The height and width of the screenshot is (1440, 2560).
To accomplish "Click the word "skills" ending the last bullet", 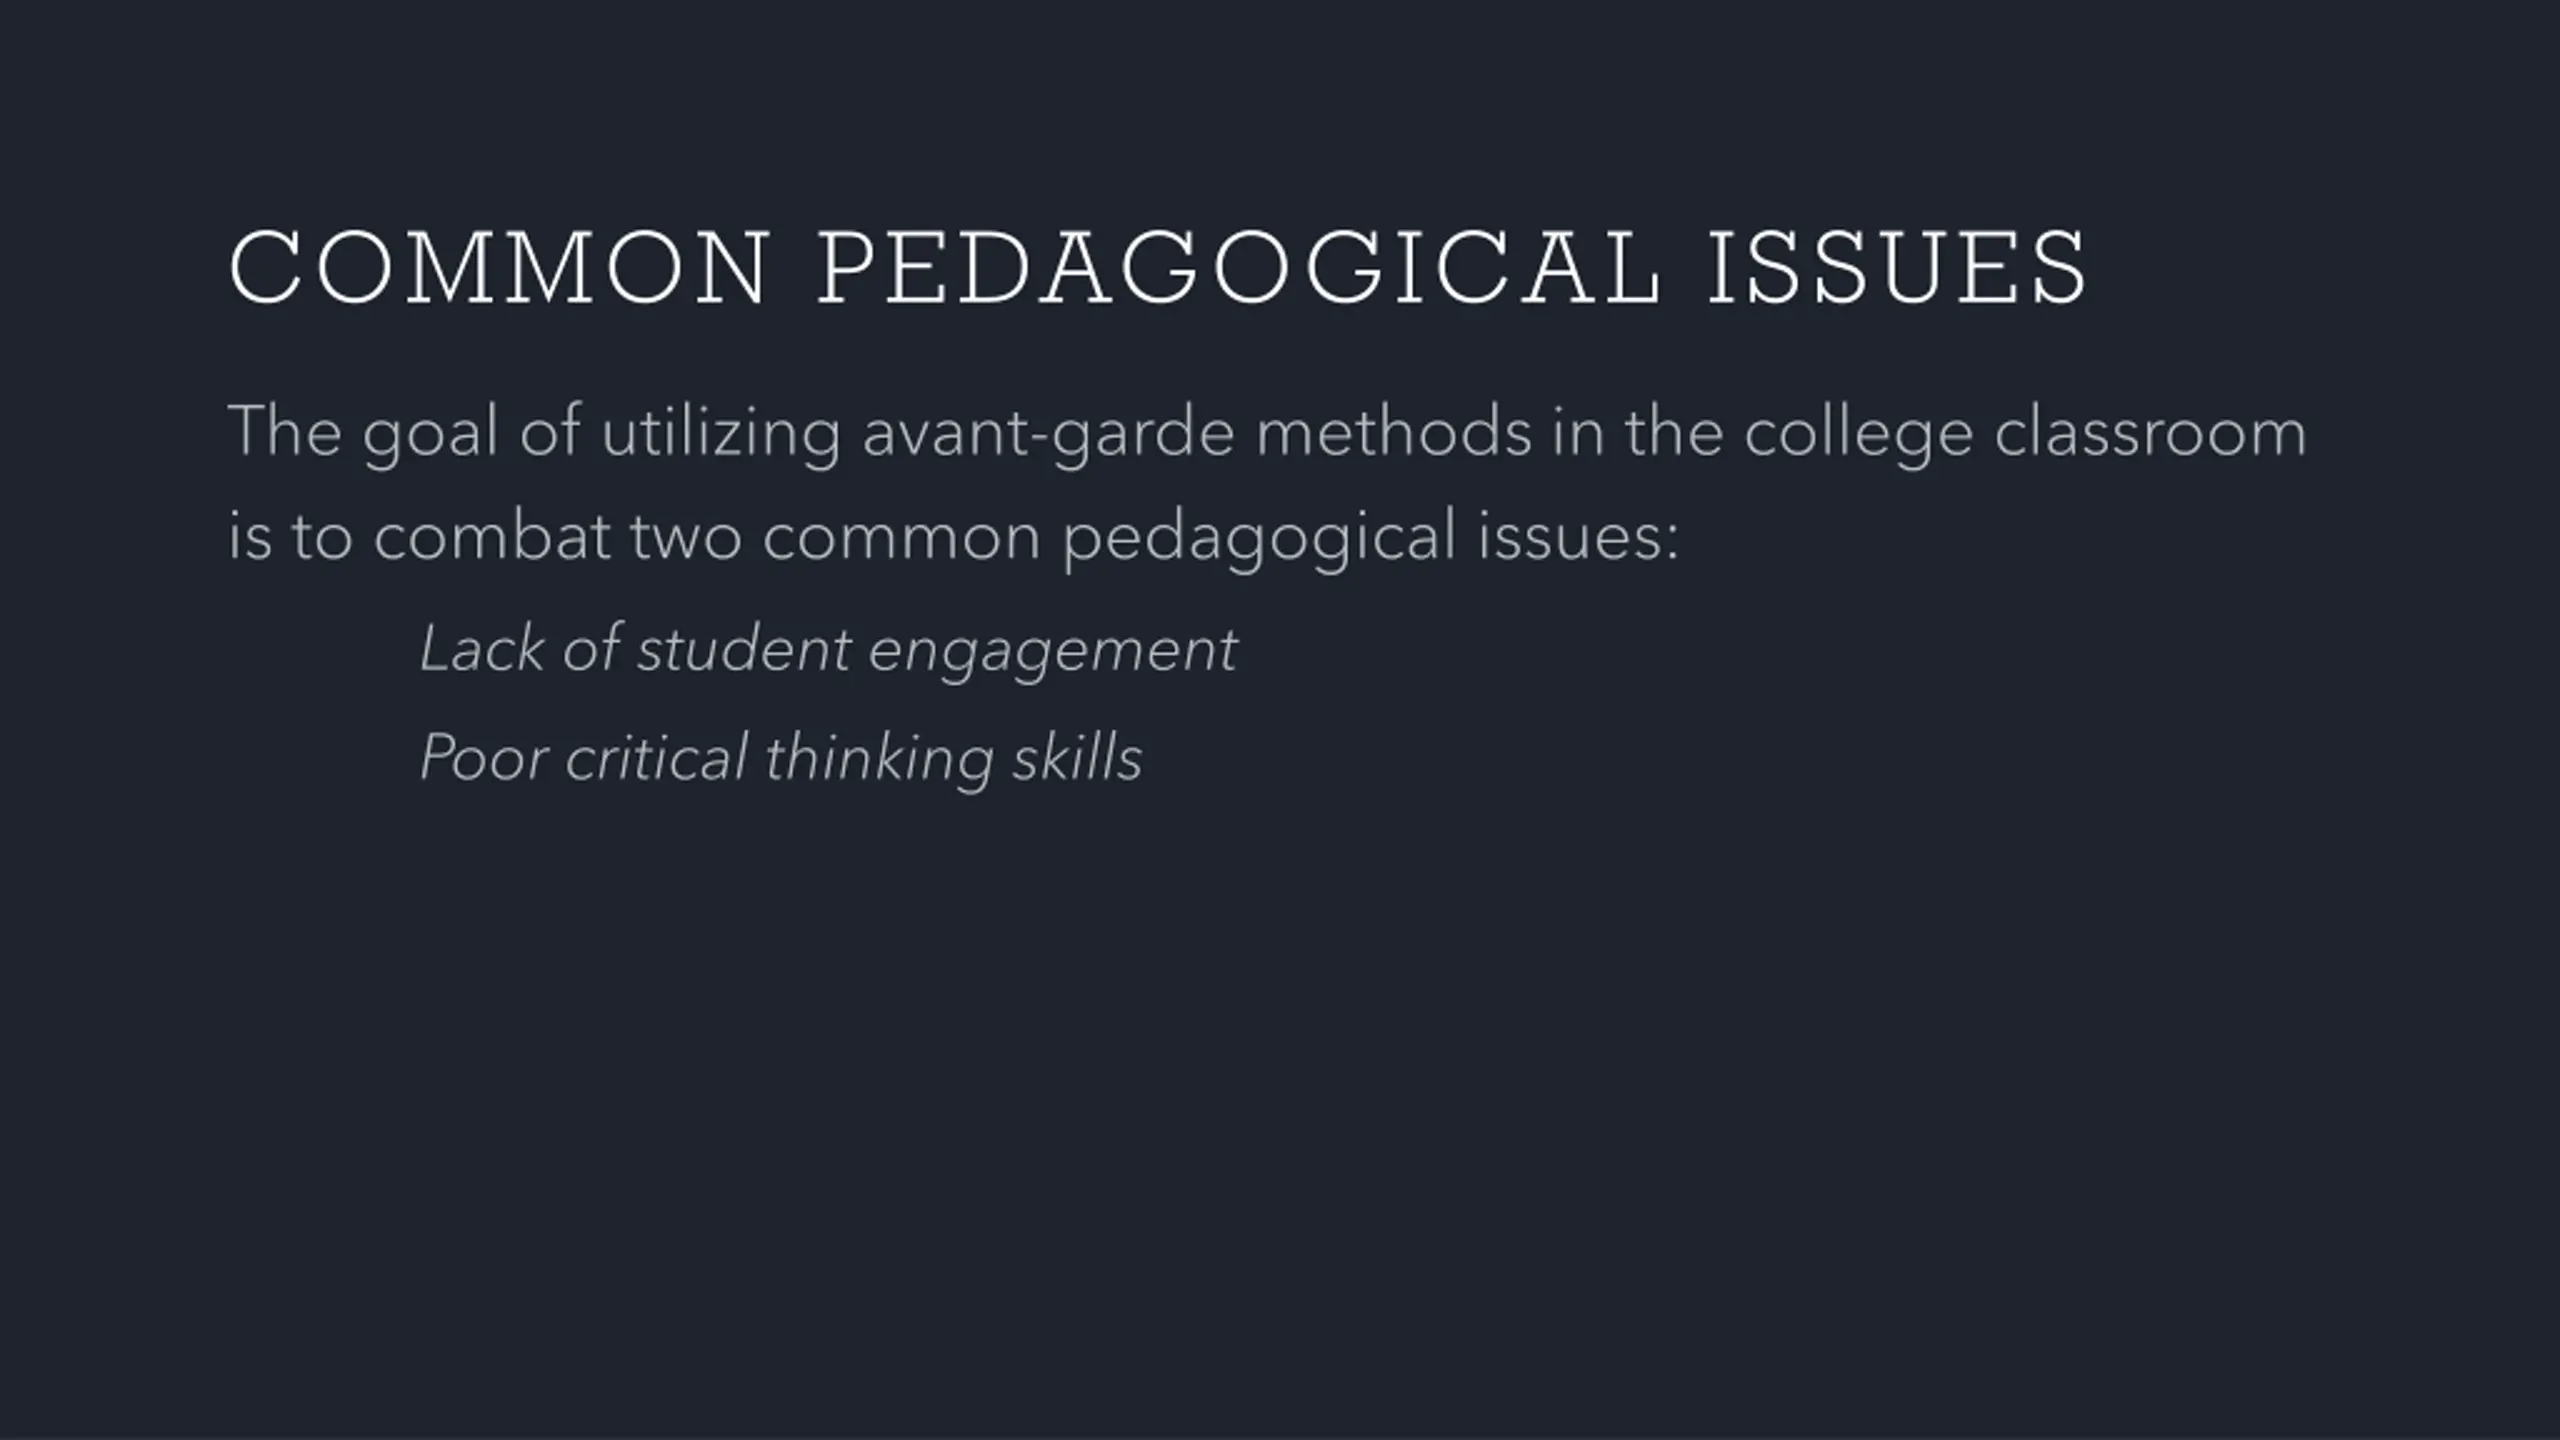I will click(1077, 757).
